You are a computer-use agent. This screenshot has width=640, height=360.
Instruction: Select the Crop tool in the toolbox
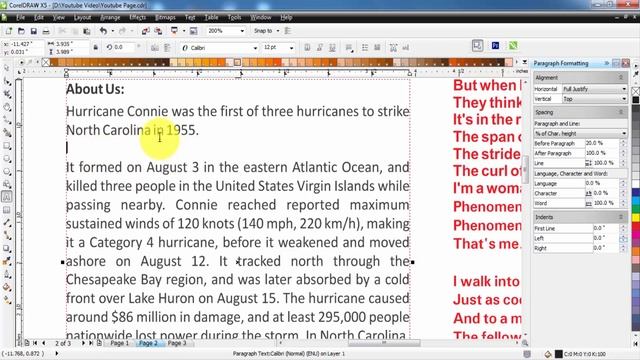tap(7, 94)
